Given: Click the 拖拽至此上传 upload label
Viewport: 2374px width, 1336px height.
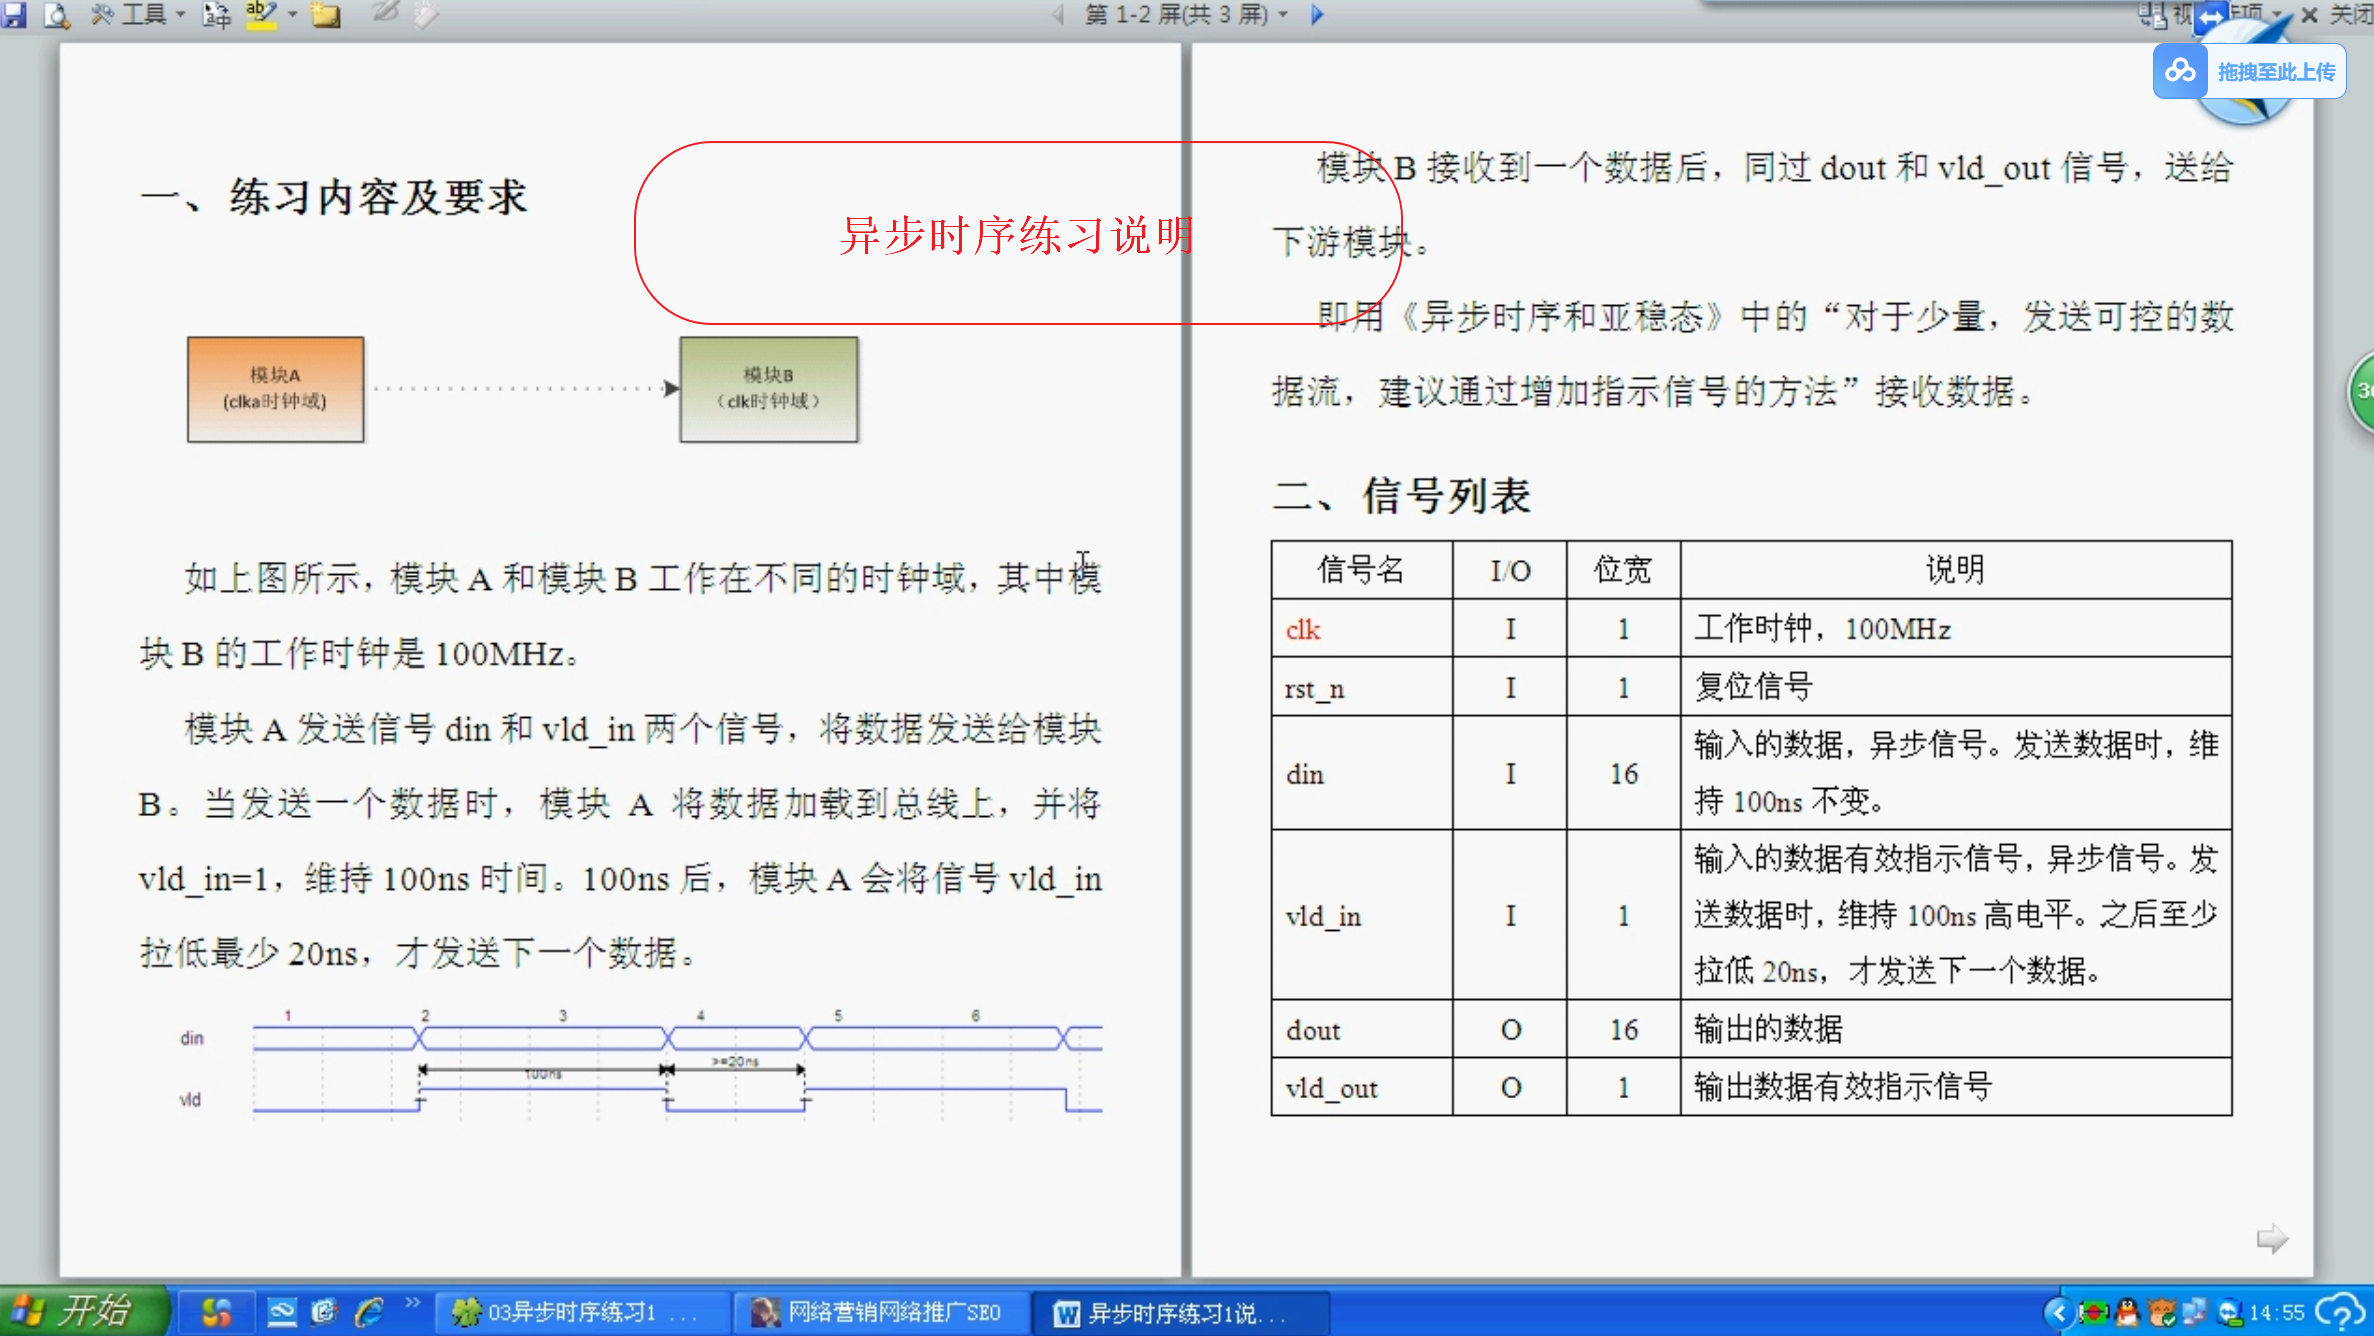Looking at the screenshot, I should pos(2277,72).
